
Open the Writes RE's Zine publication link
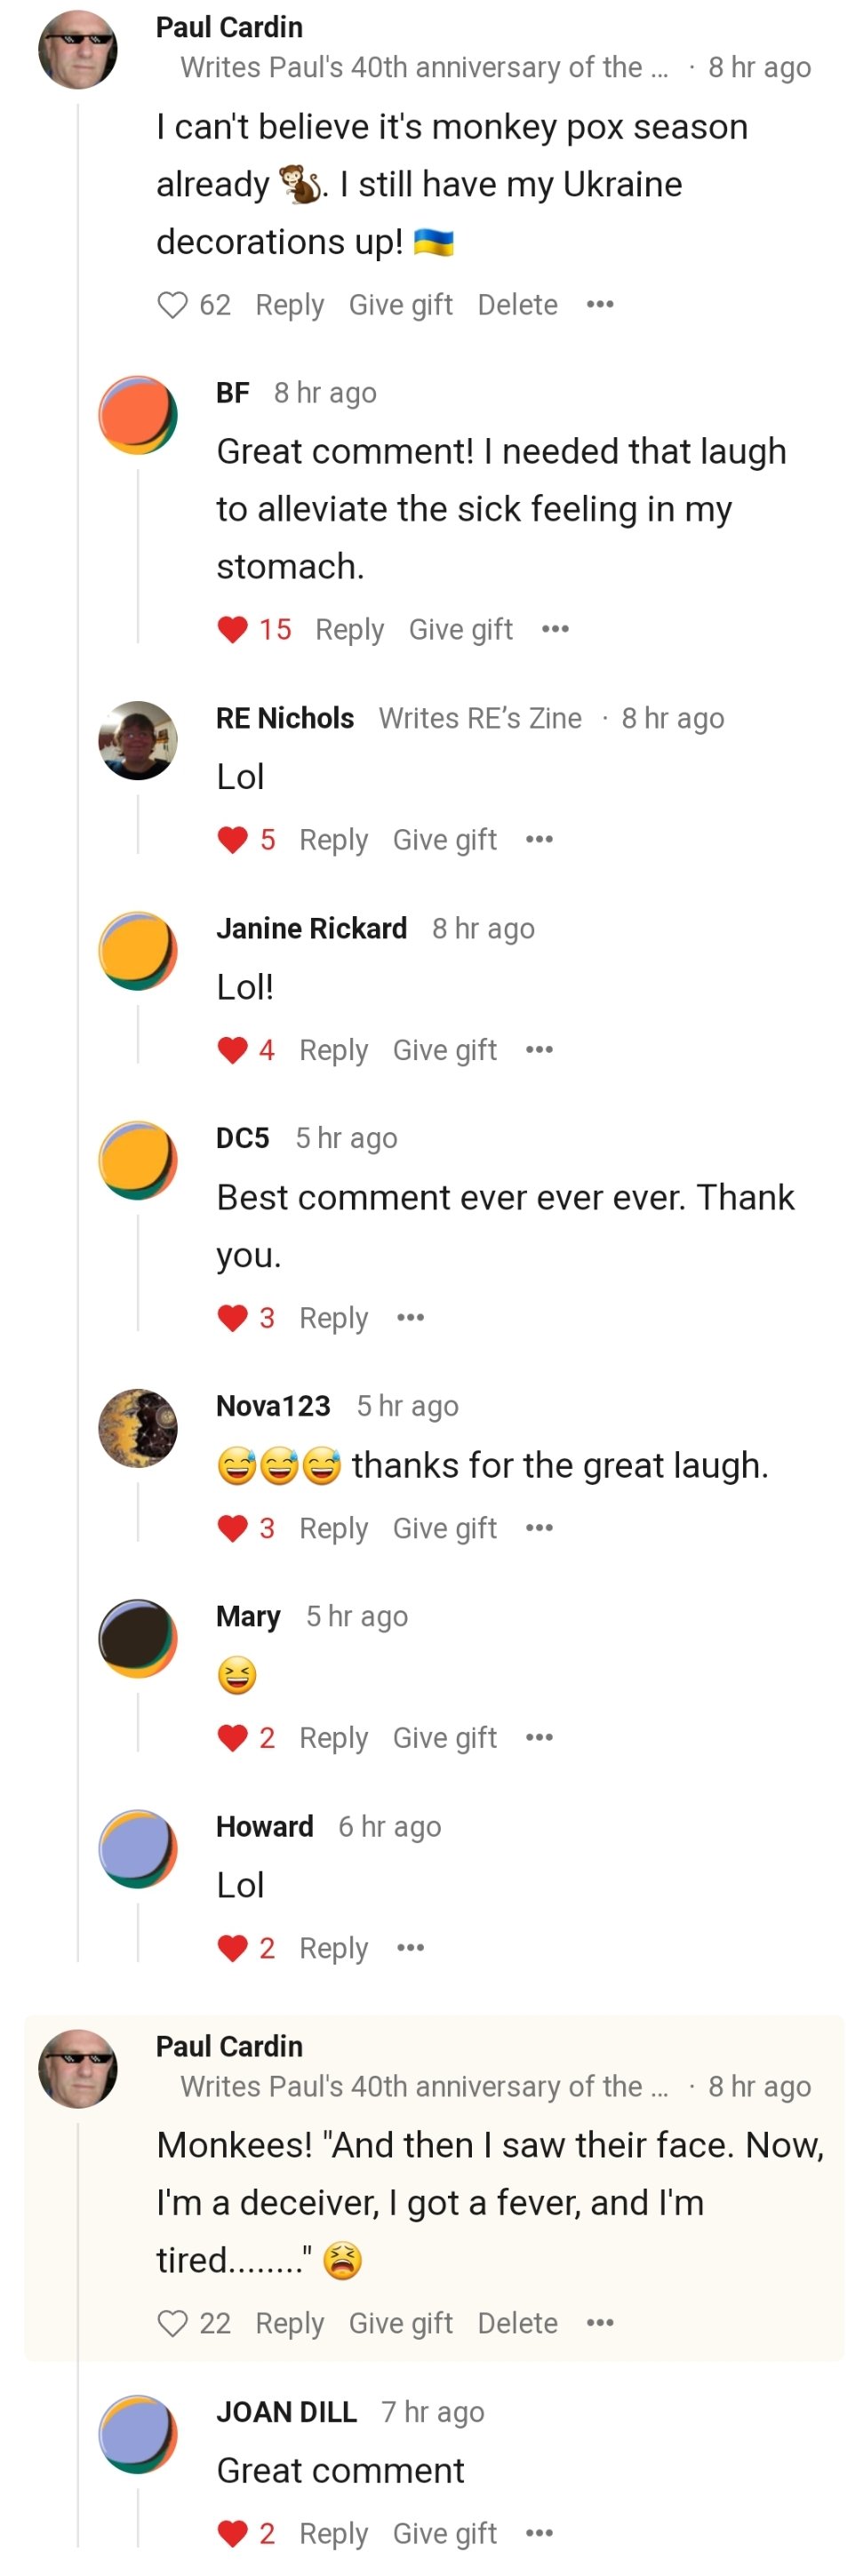(480, 718)
